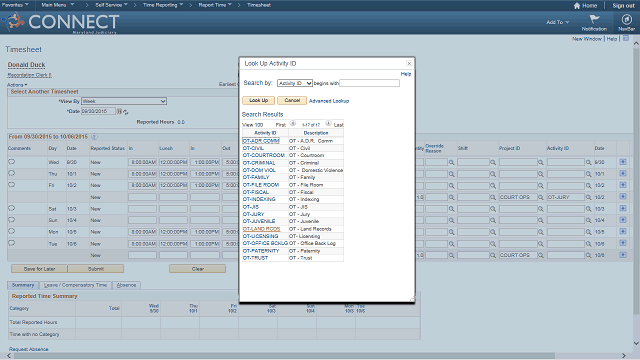Click the comment bubble for Sat 10/3

(11, 208)
